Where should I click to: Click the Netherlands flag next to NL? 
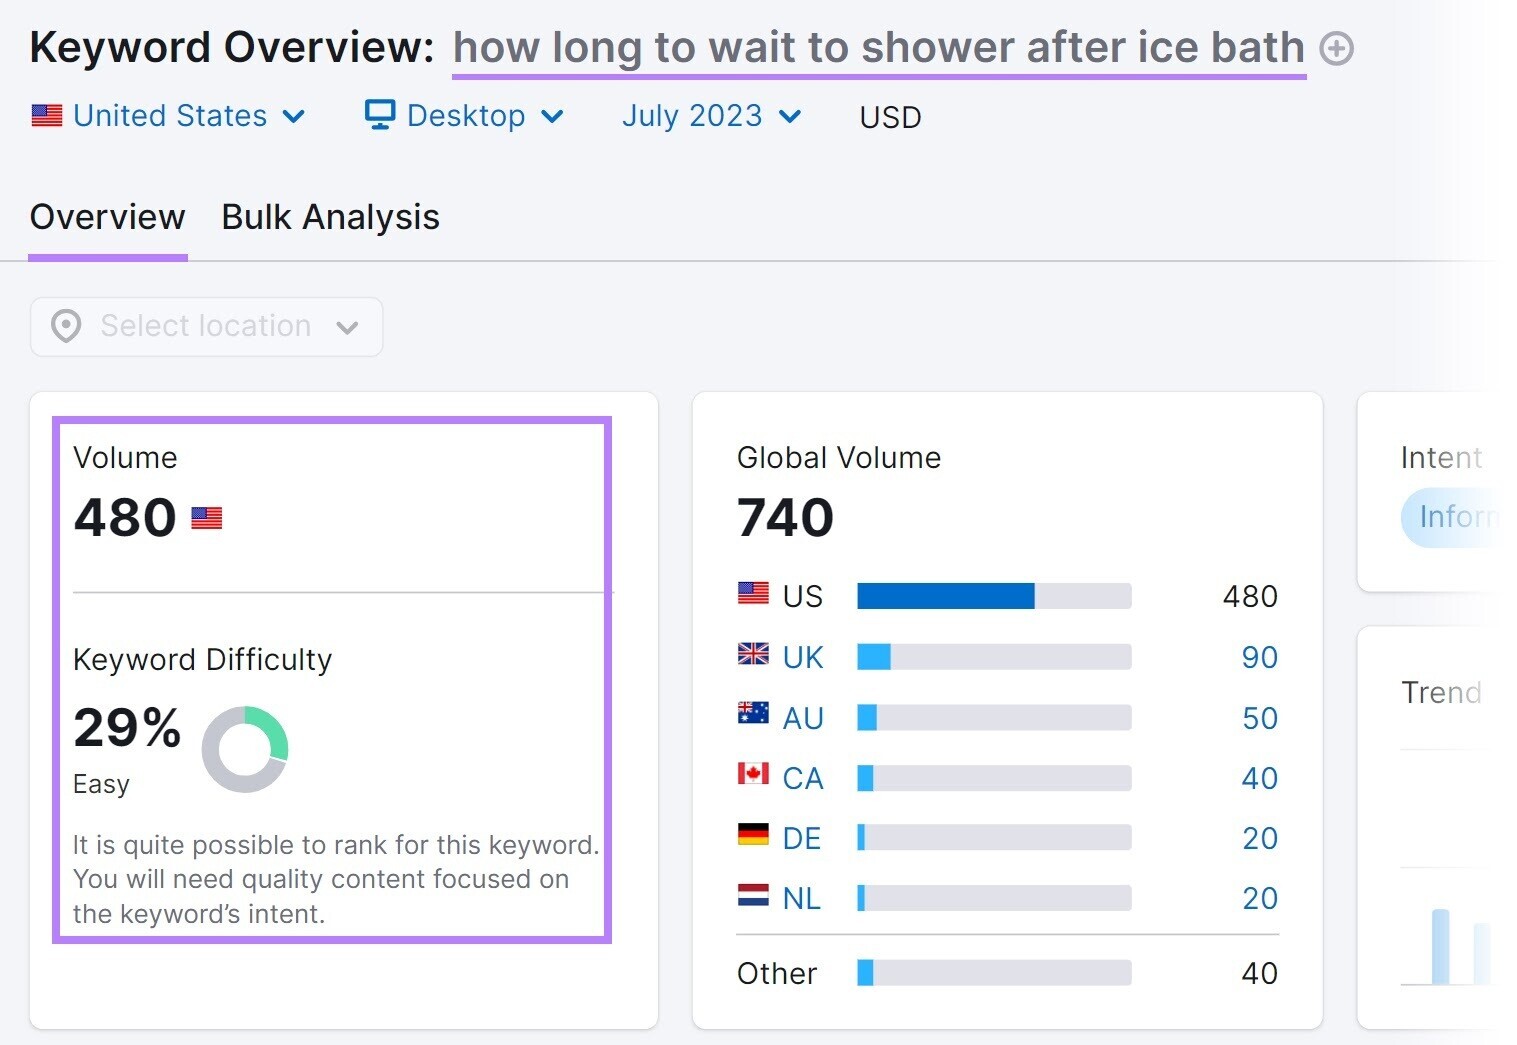tap(751, 897)
